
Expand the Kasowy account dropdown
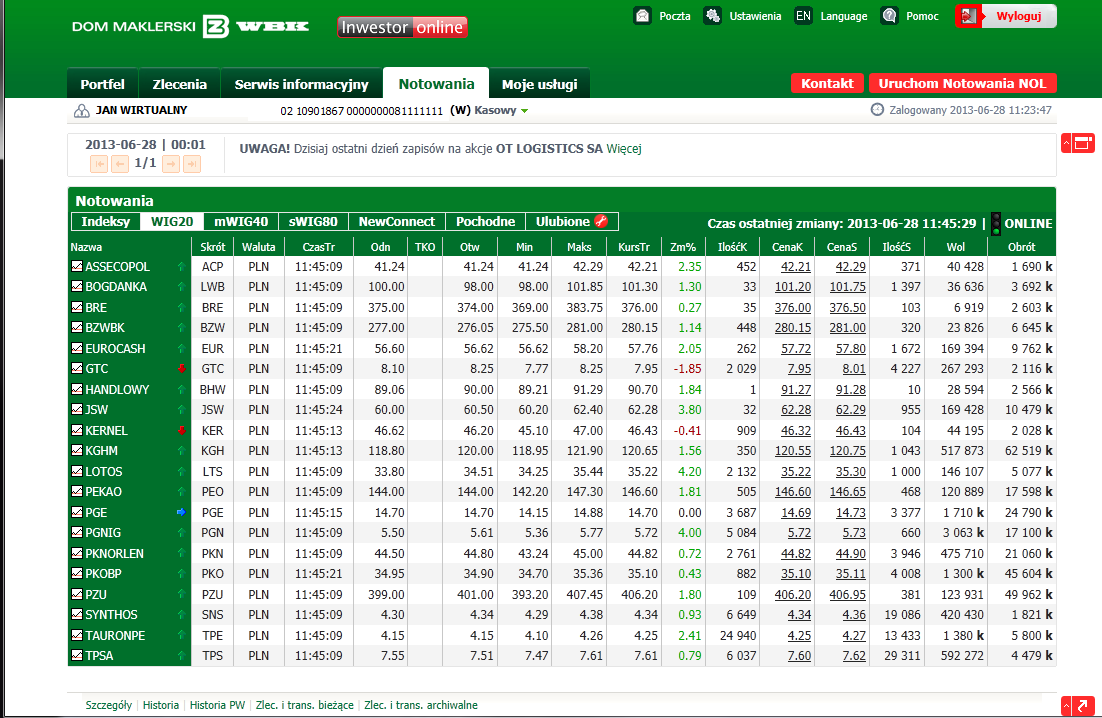(524, 111)
